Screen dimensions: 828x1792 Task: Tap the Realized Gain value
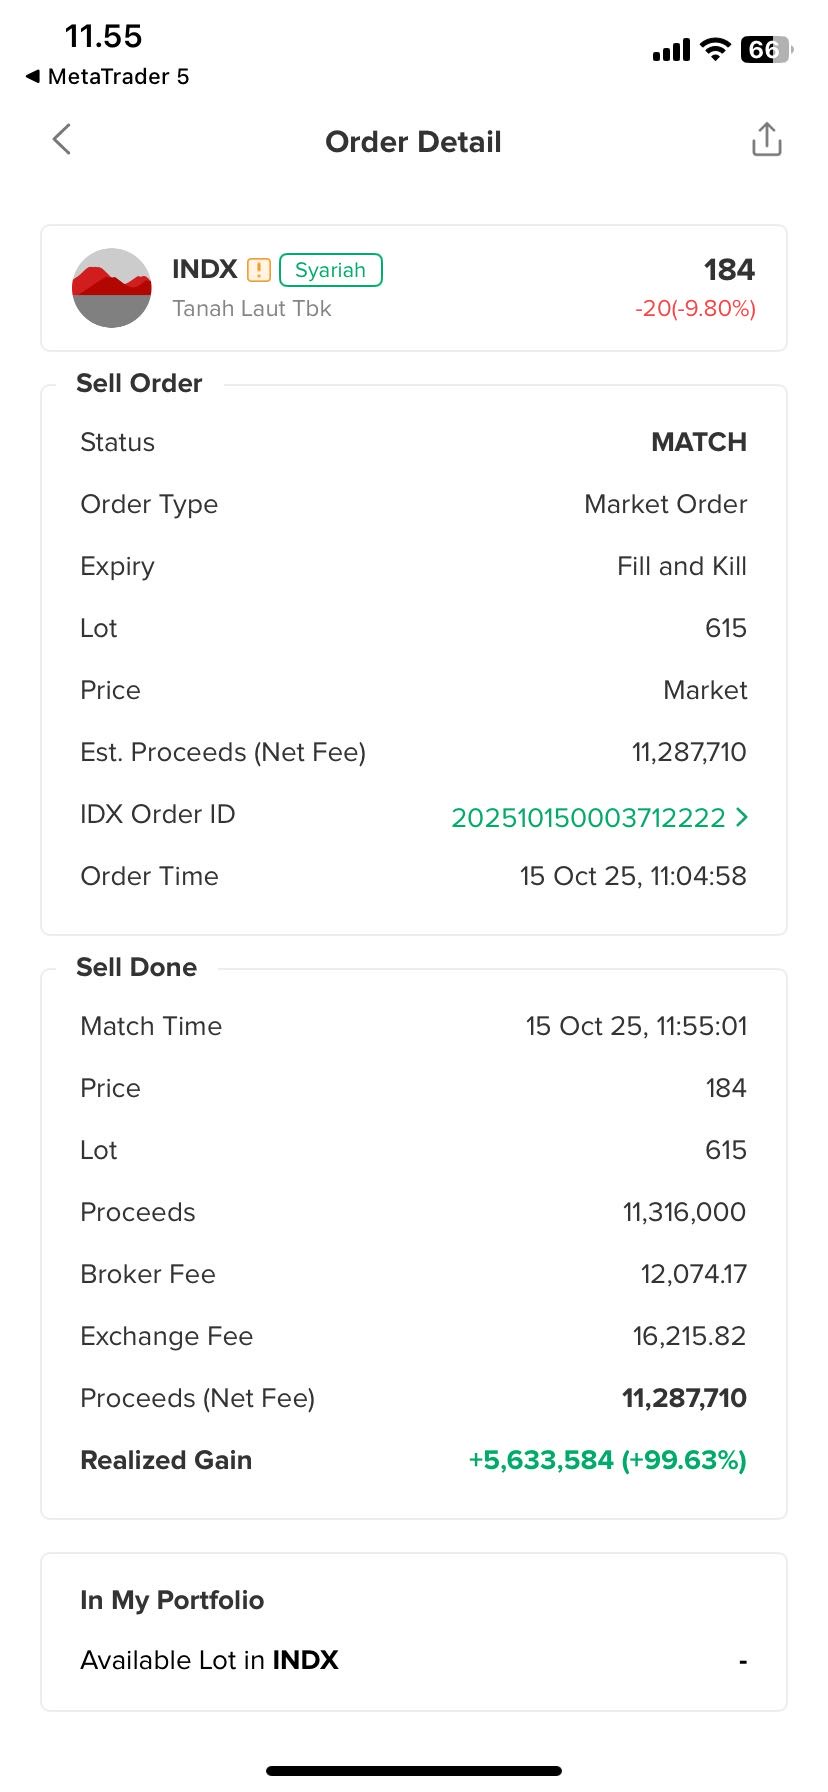coord(607,1460)
